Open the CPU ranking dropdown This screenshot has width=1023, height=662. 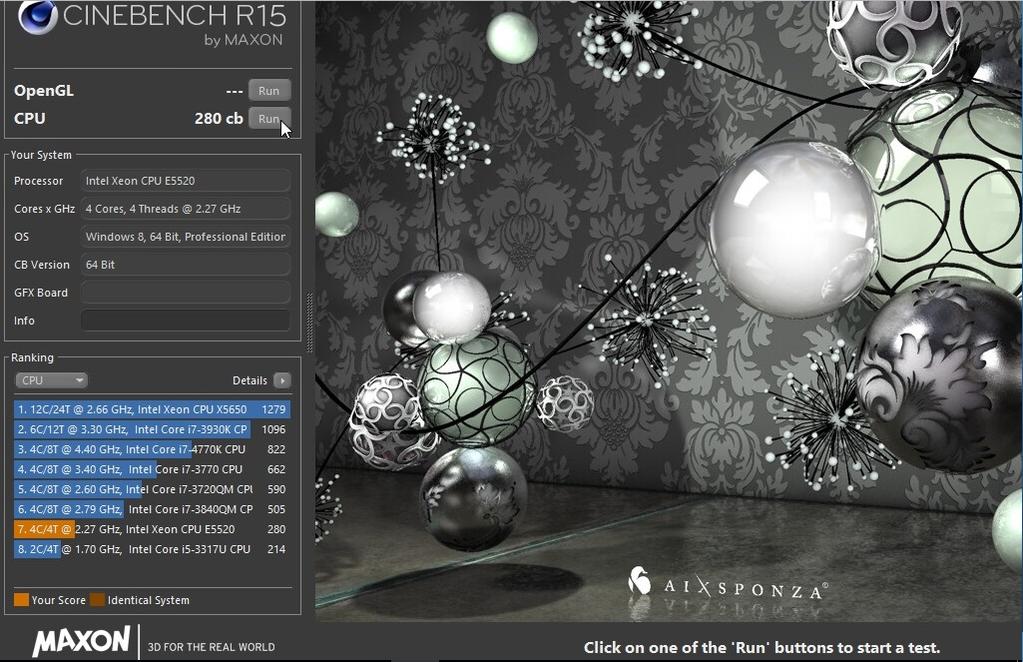(51, 380)
